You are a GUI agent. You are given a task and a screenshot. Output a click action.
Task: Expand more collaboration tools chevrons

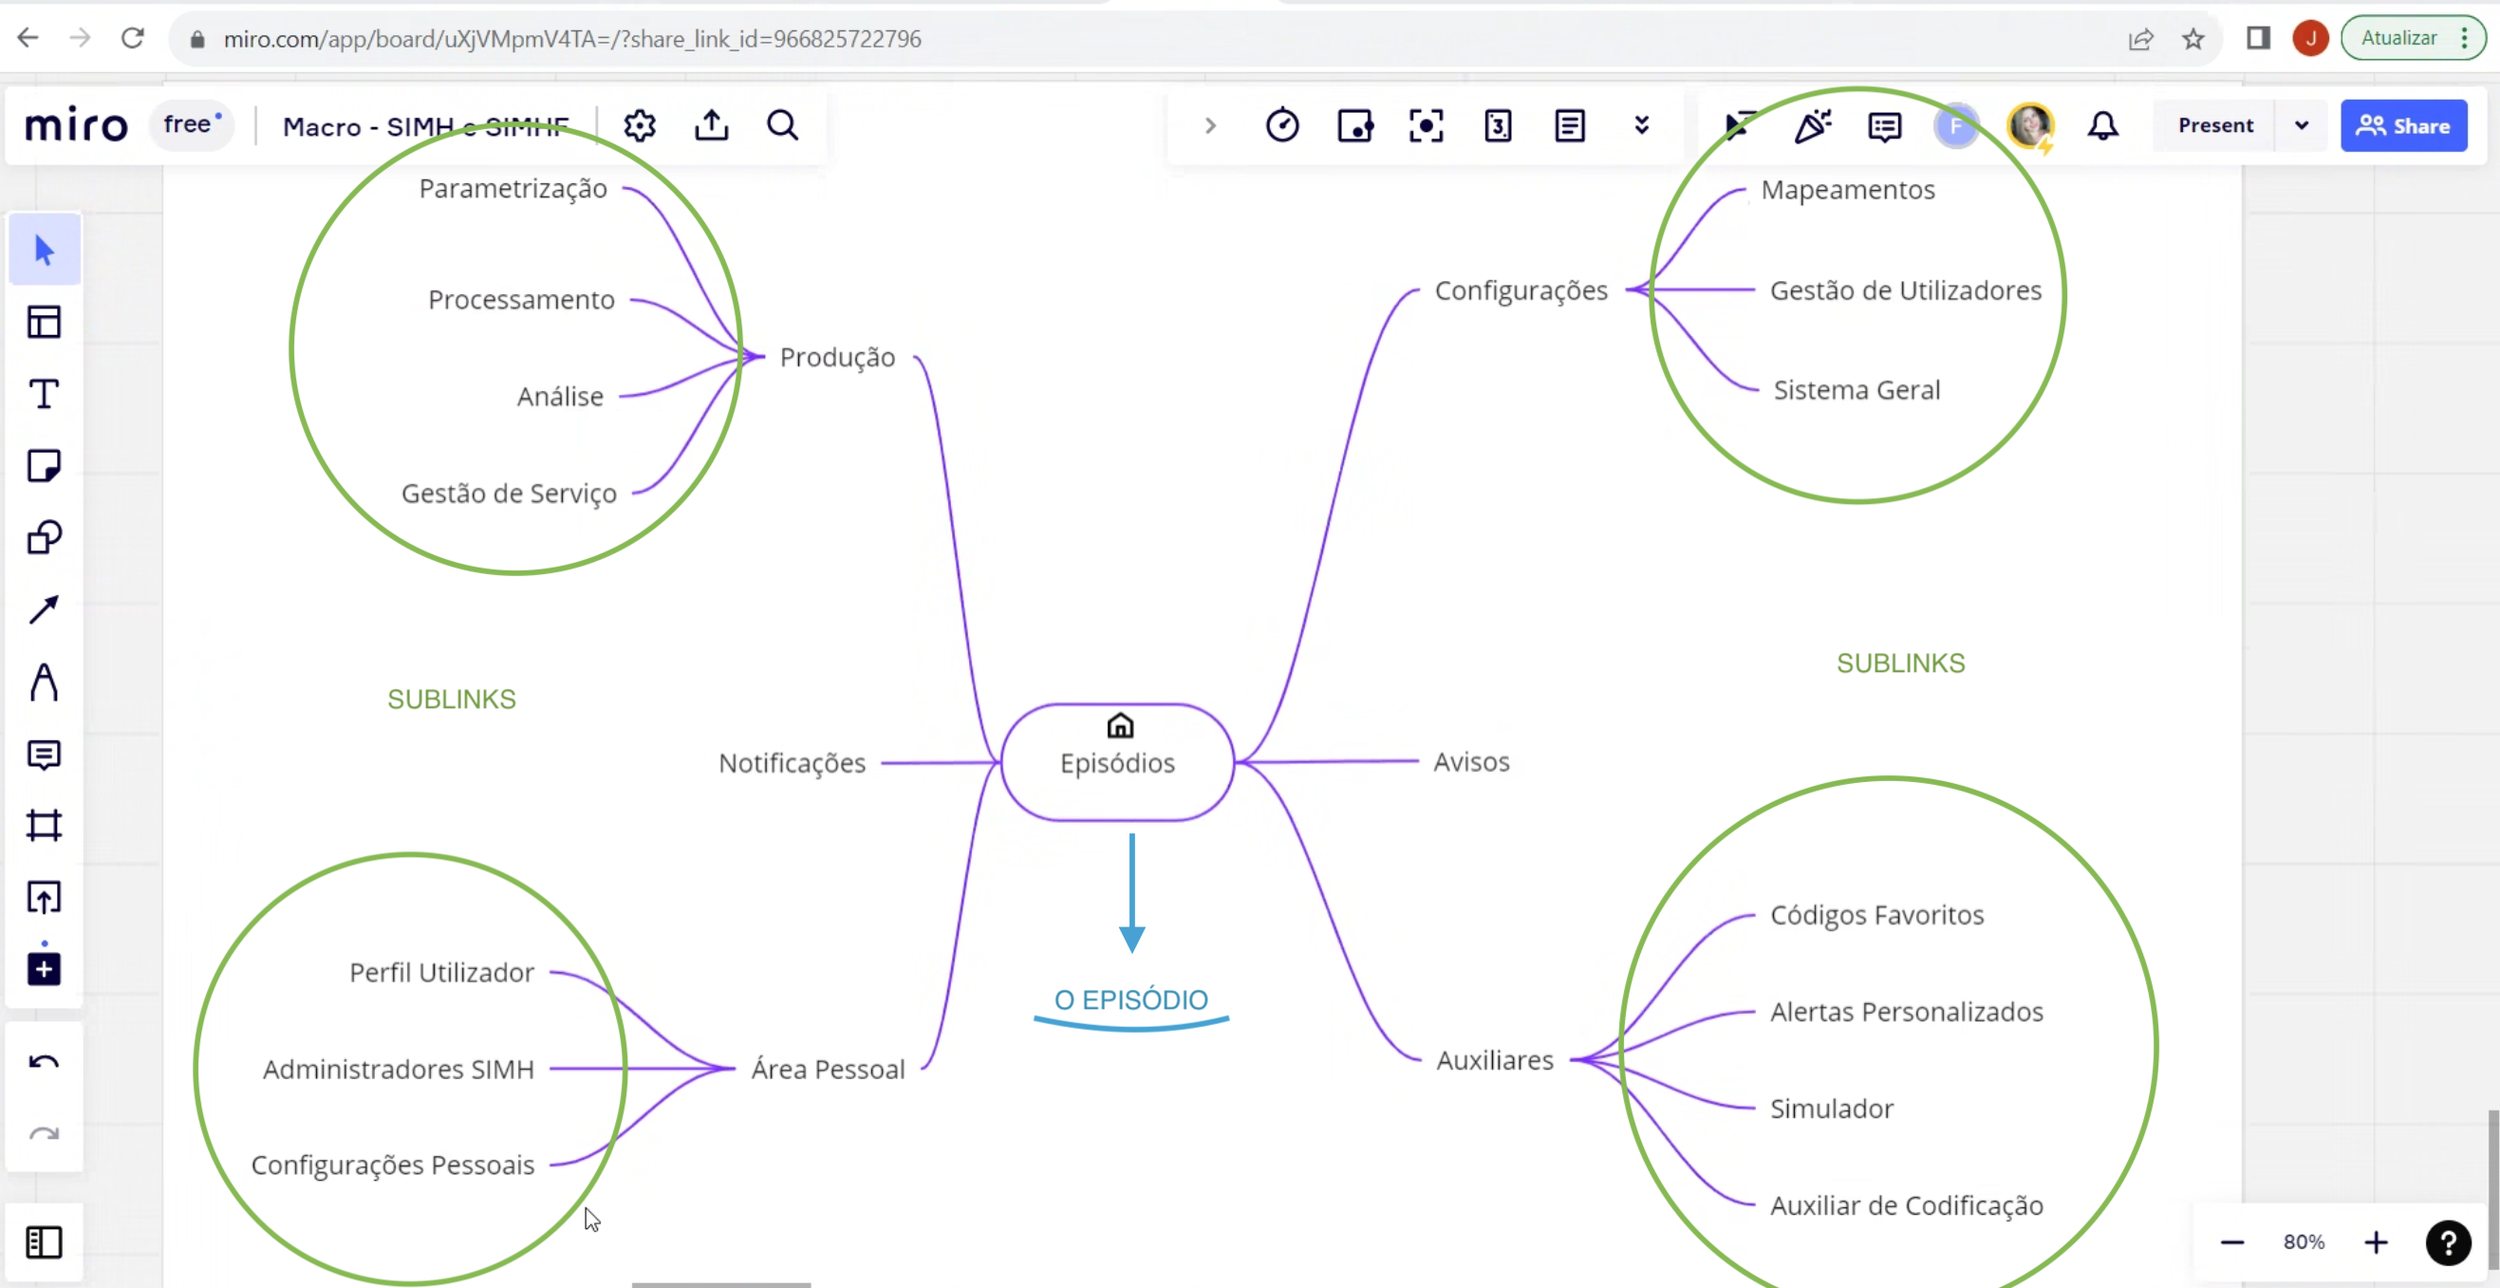click(x=1641, y=126)
